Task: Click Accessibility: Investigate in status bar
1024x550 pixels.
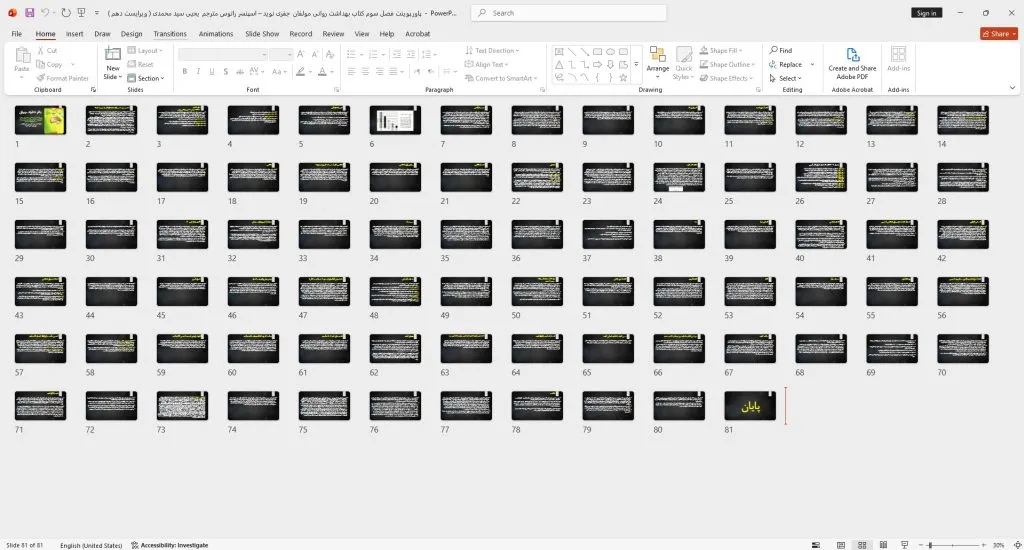Action: click(170, 545)
